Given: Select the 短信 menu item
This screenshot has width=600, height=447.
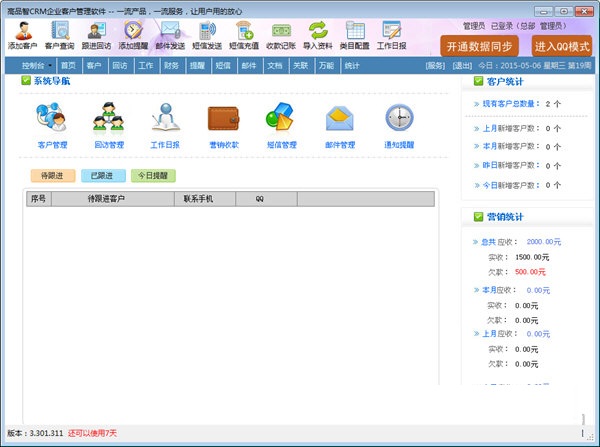Looking at the screenshot, I should [223, 66].
